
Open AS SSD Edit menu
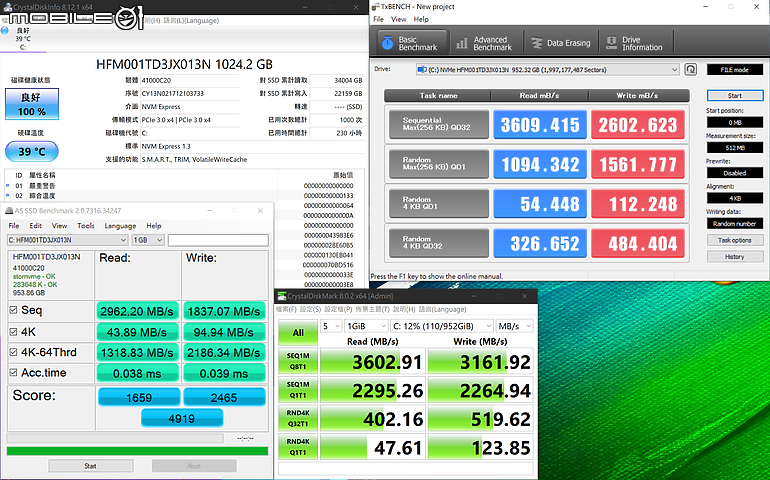(x=35, y=226)
